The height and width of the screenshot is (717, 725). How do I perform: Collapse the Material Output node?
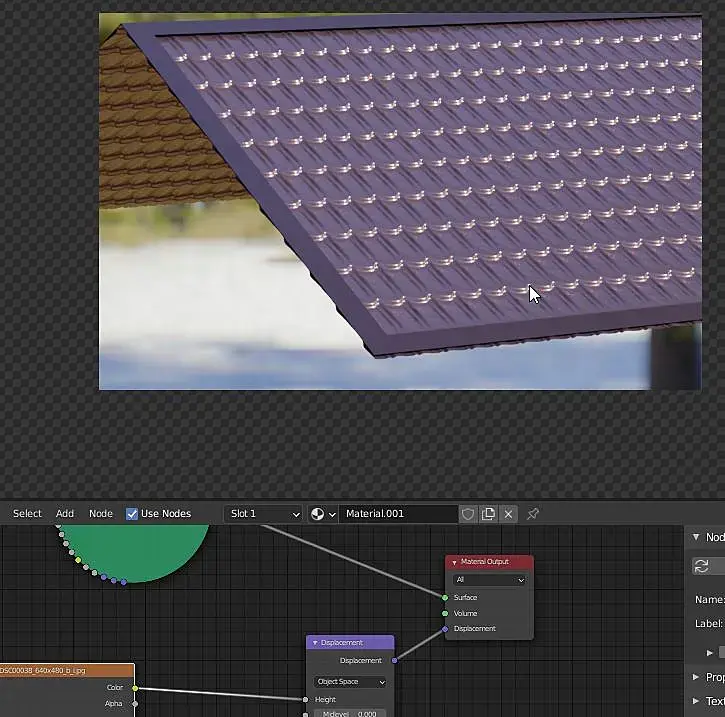(x=454, y=562)
